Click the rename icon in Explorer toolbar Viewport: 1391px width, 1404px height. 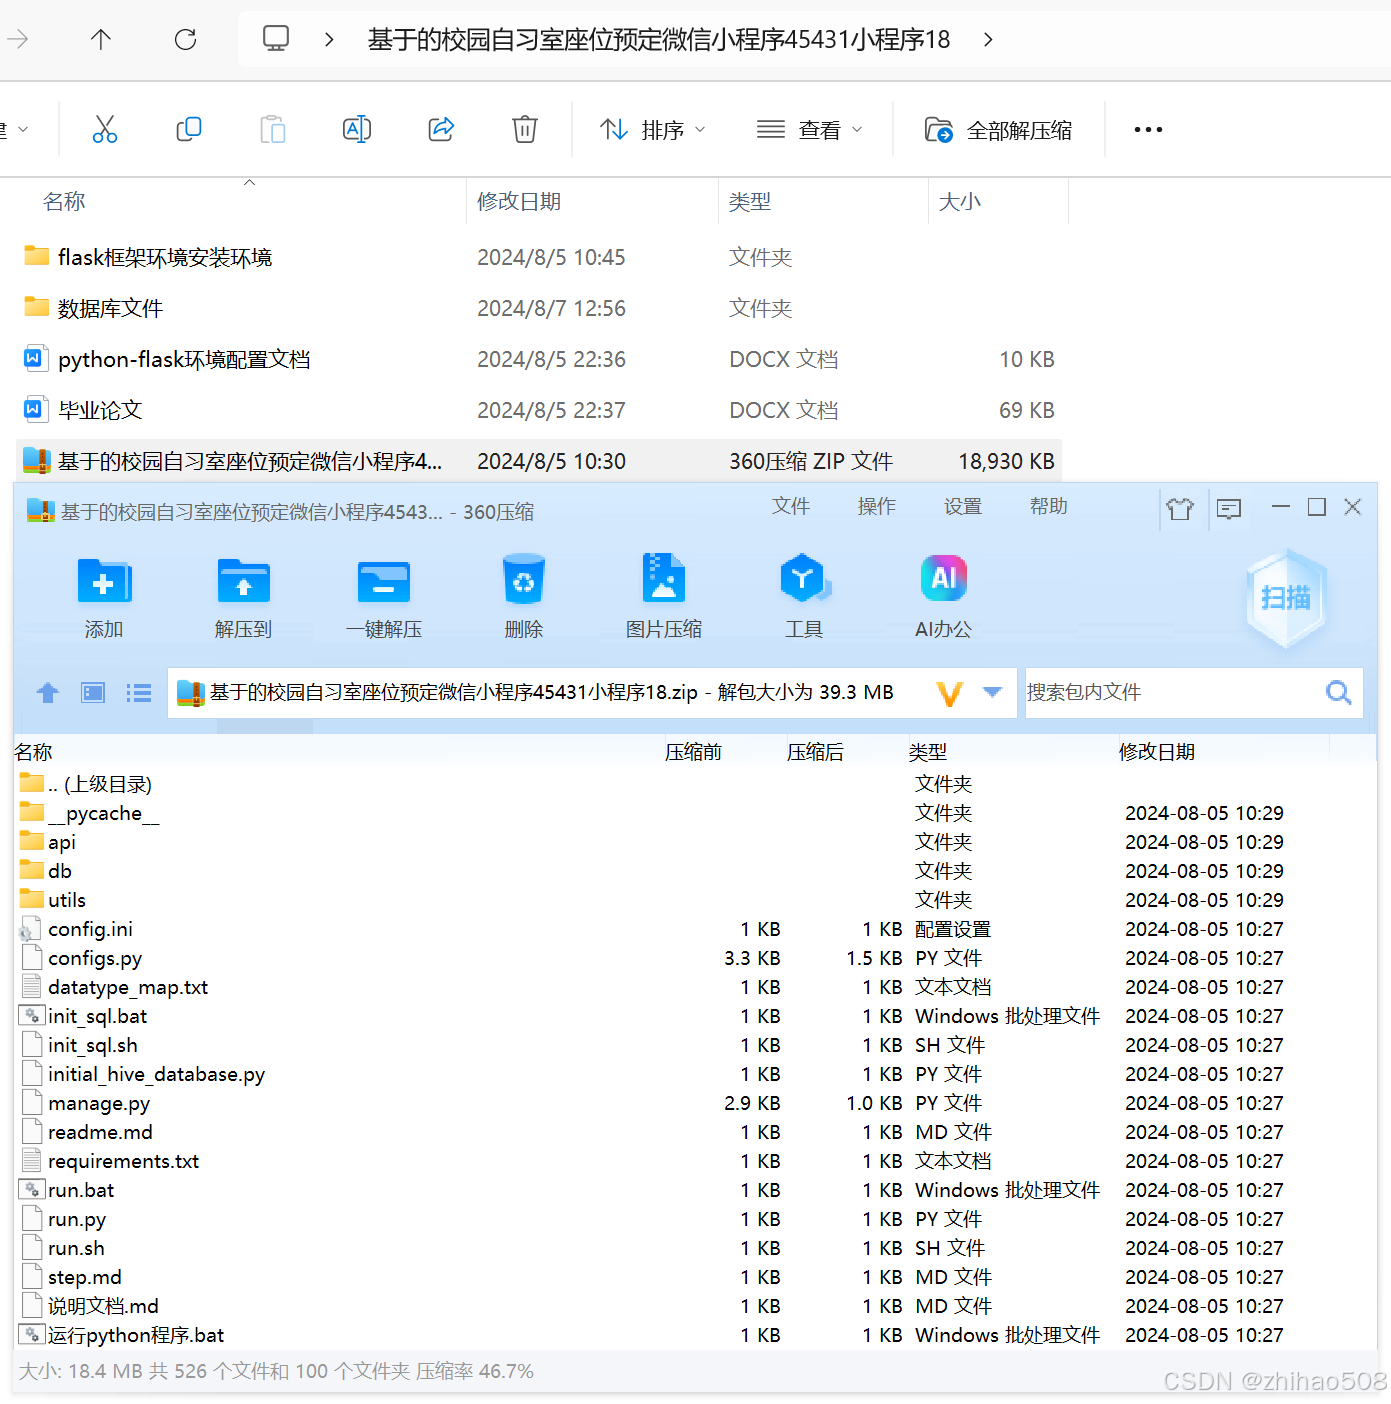[x=357, y=129]
